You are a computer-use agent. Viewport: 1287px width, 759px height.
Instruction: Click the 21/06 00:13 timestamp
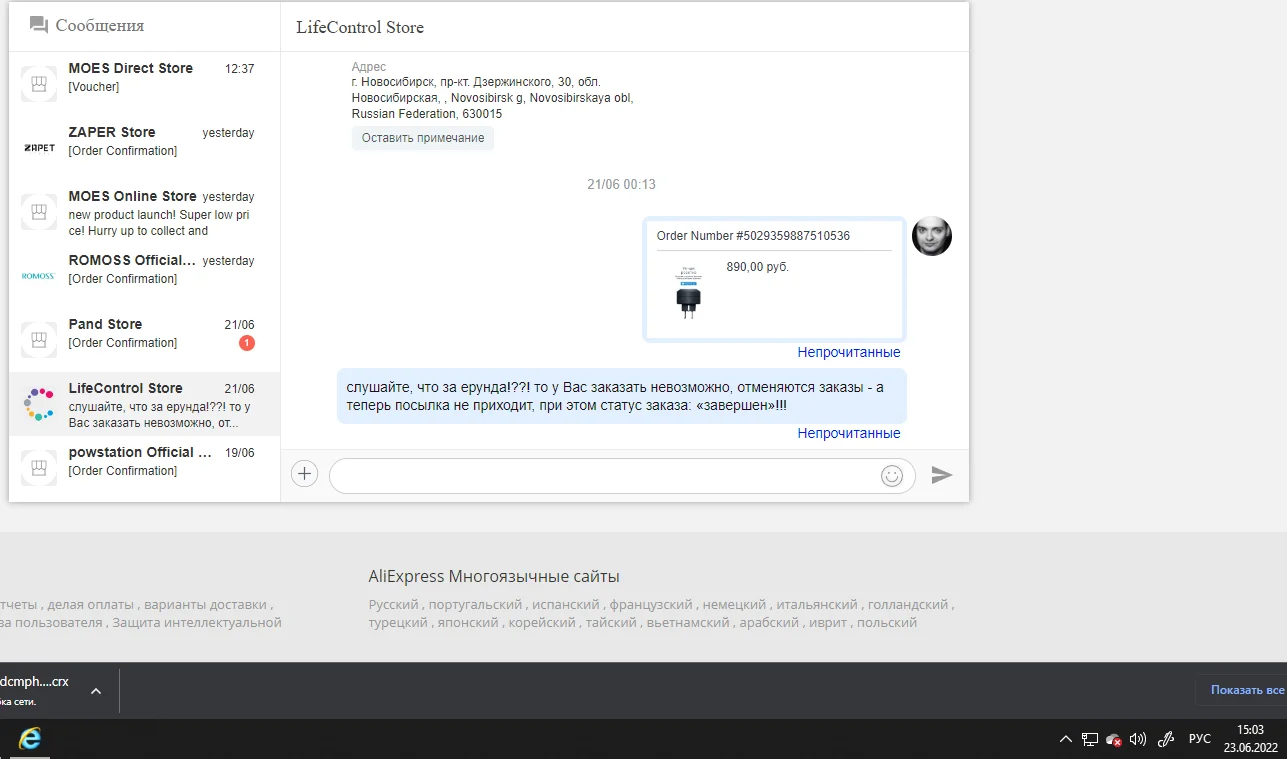click(621, 185)
